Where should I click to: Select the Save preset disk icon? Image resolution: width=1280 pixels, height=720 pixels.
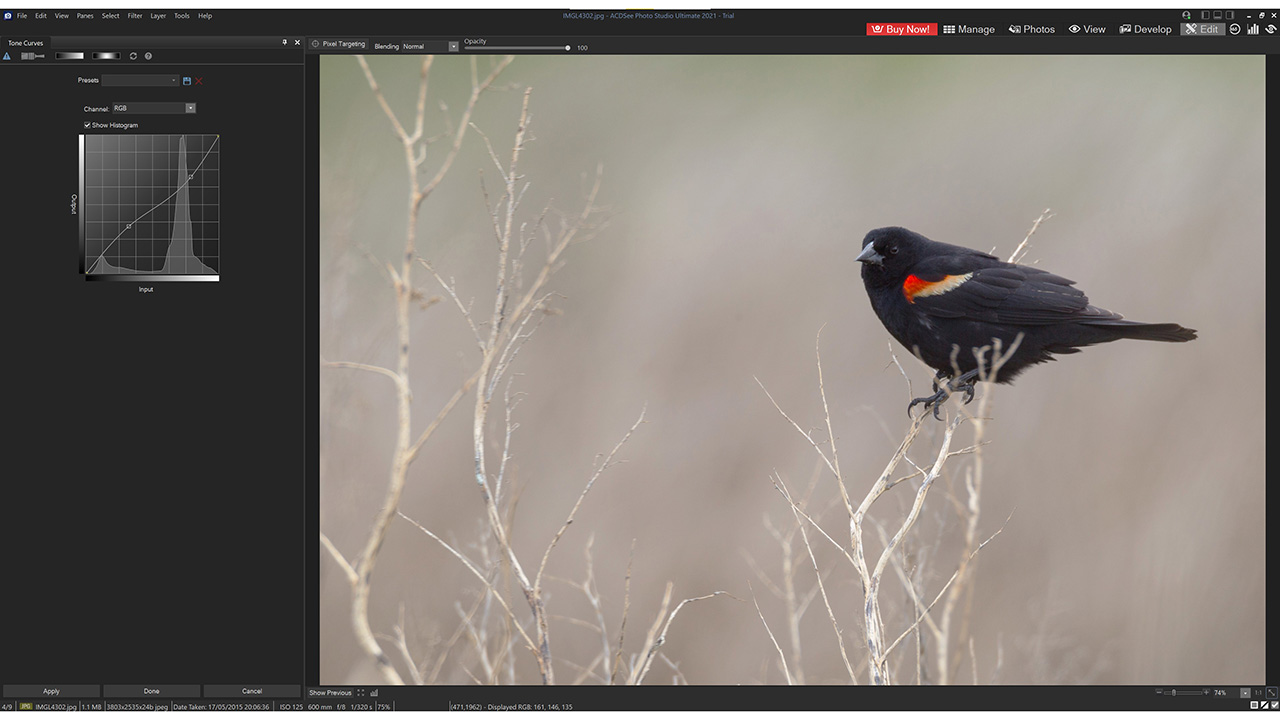(x=187, y=80)
